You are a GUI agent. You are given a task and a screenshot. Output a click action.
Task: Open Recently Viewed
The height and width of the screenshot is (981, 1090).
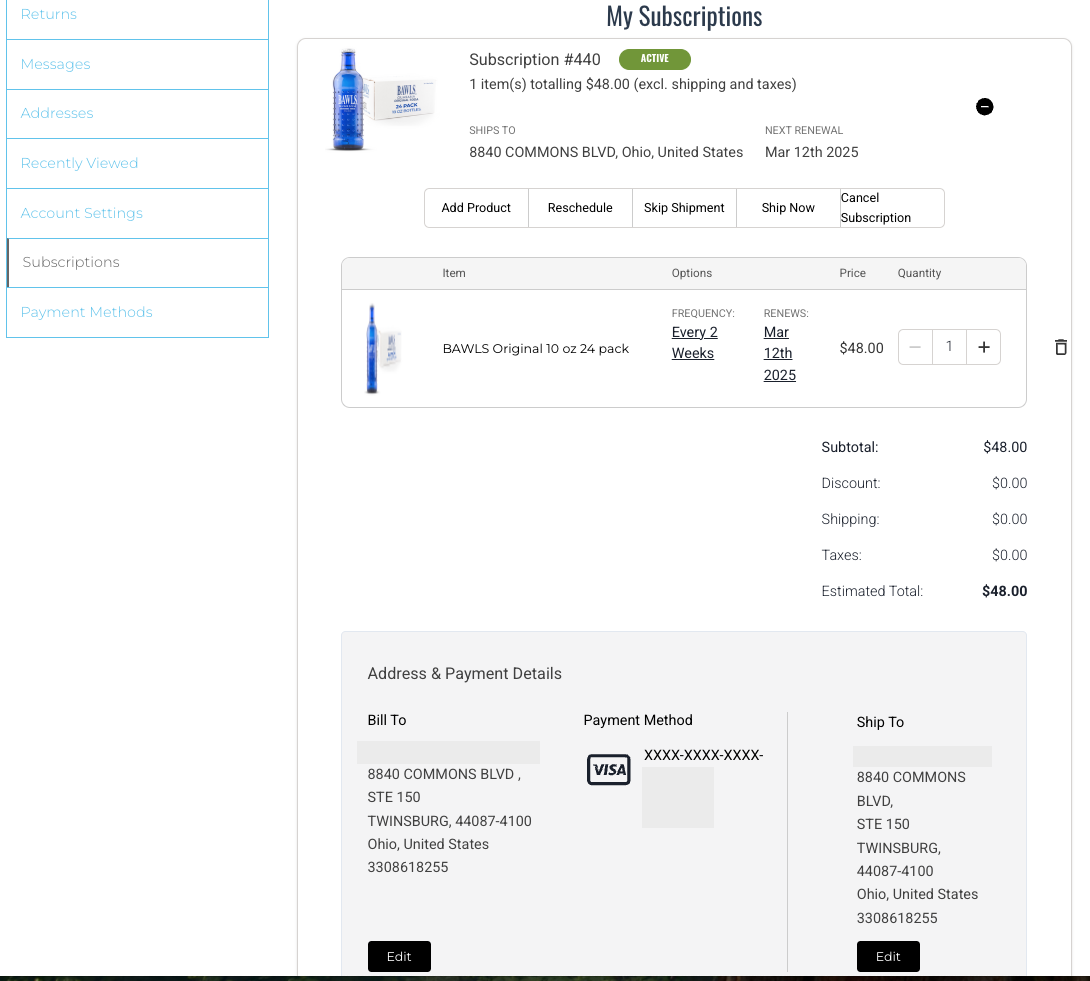137,163
